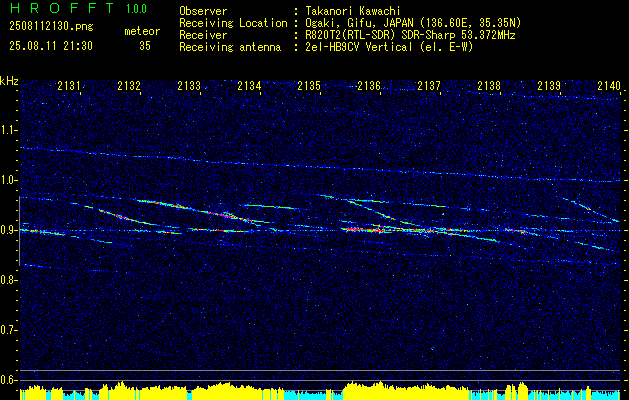Click receiver R820T2(RTL-SDR) SDR-Sharp value

(410, 35)
